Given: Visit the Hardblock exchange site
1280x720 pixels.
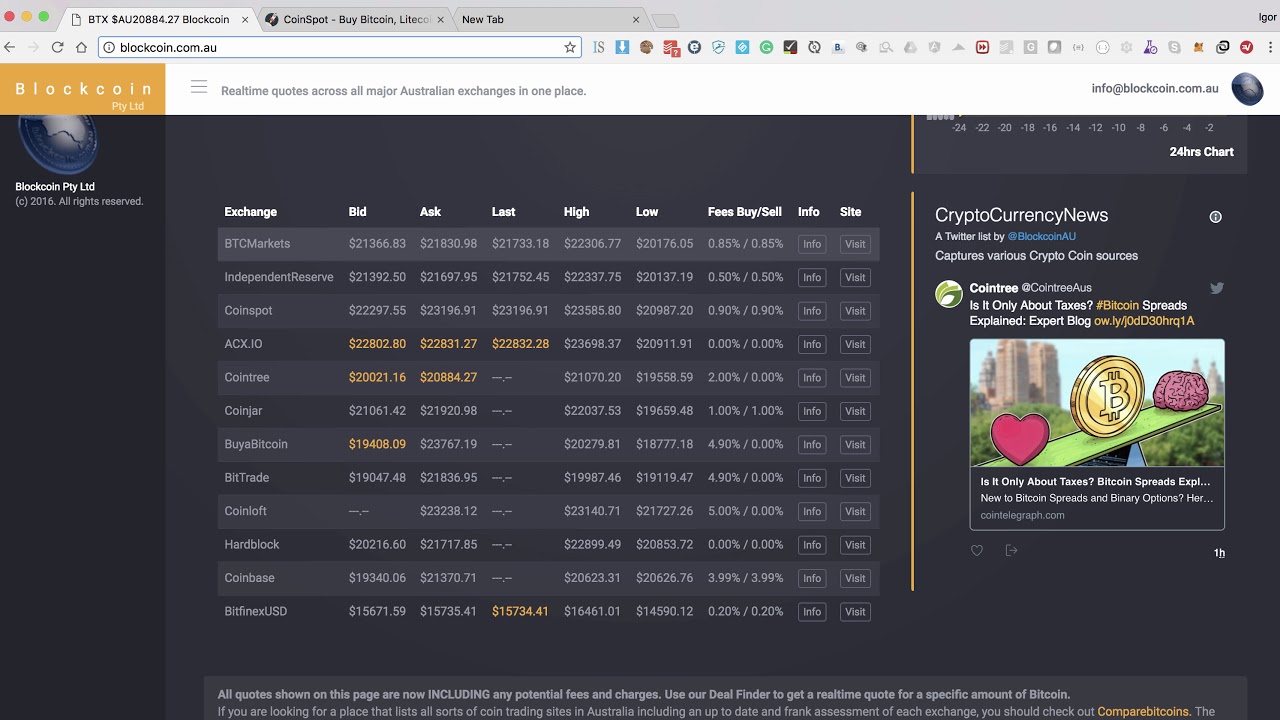Looking at the screenshot, I should coord(855,545).
